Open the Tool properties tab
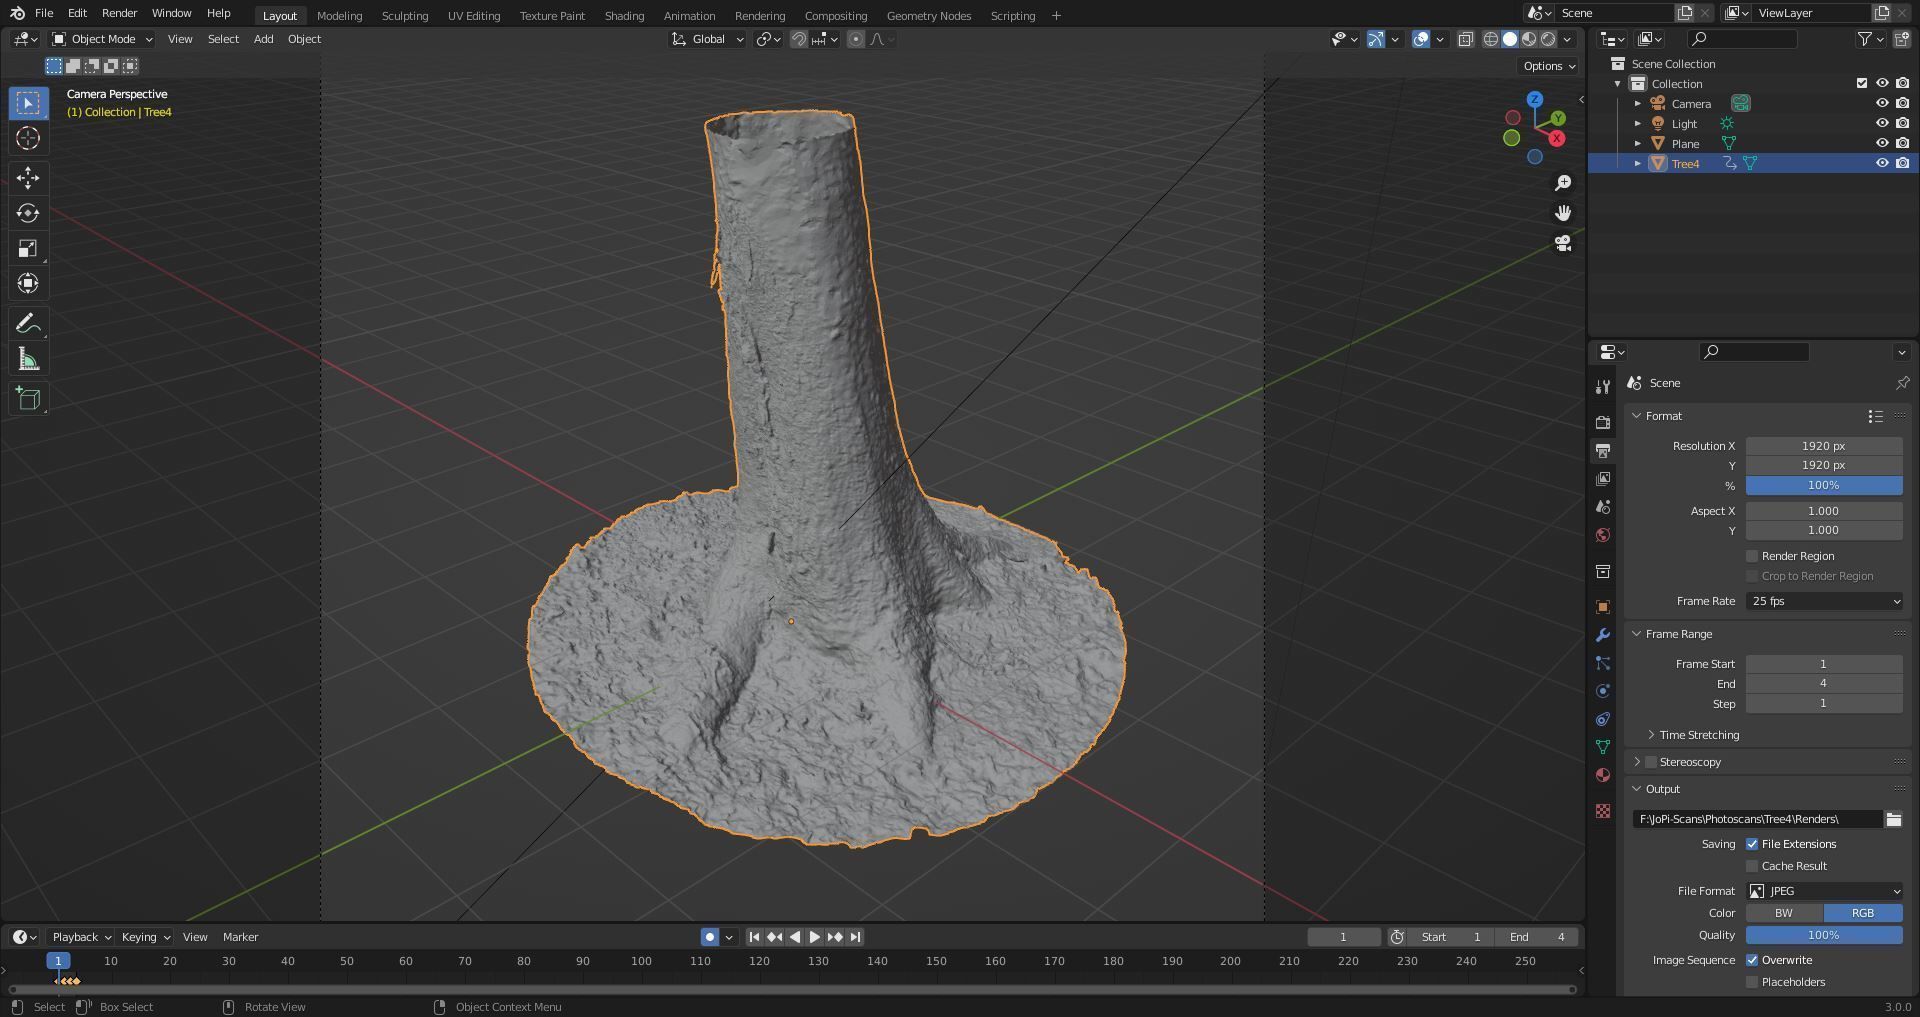Screen dimensions: 1920x1017 (1603, 387)
